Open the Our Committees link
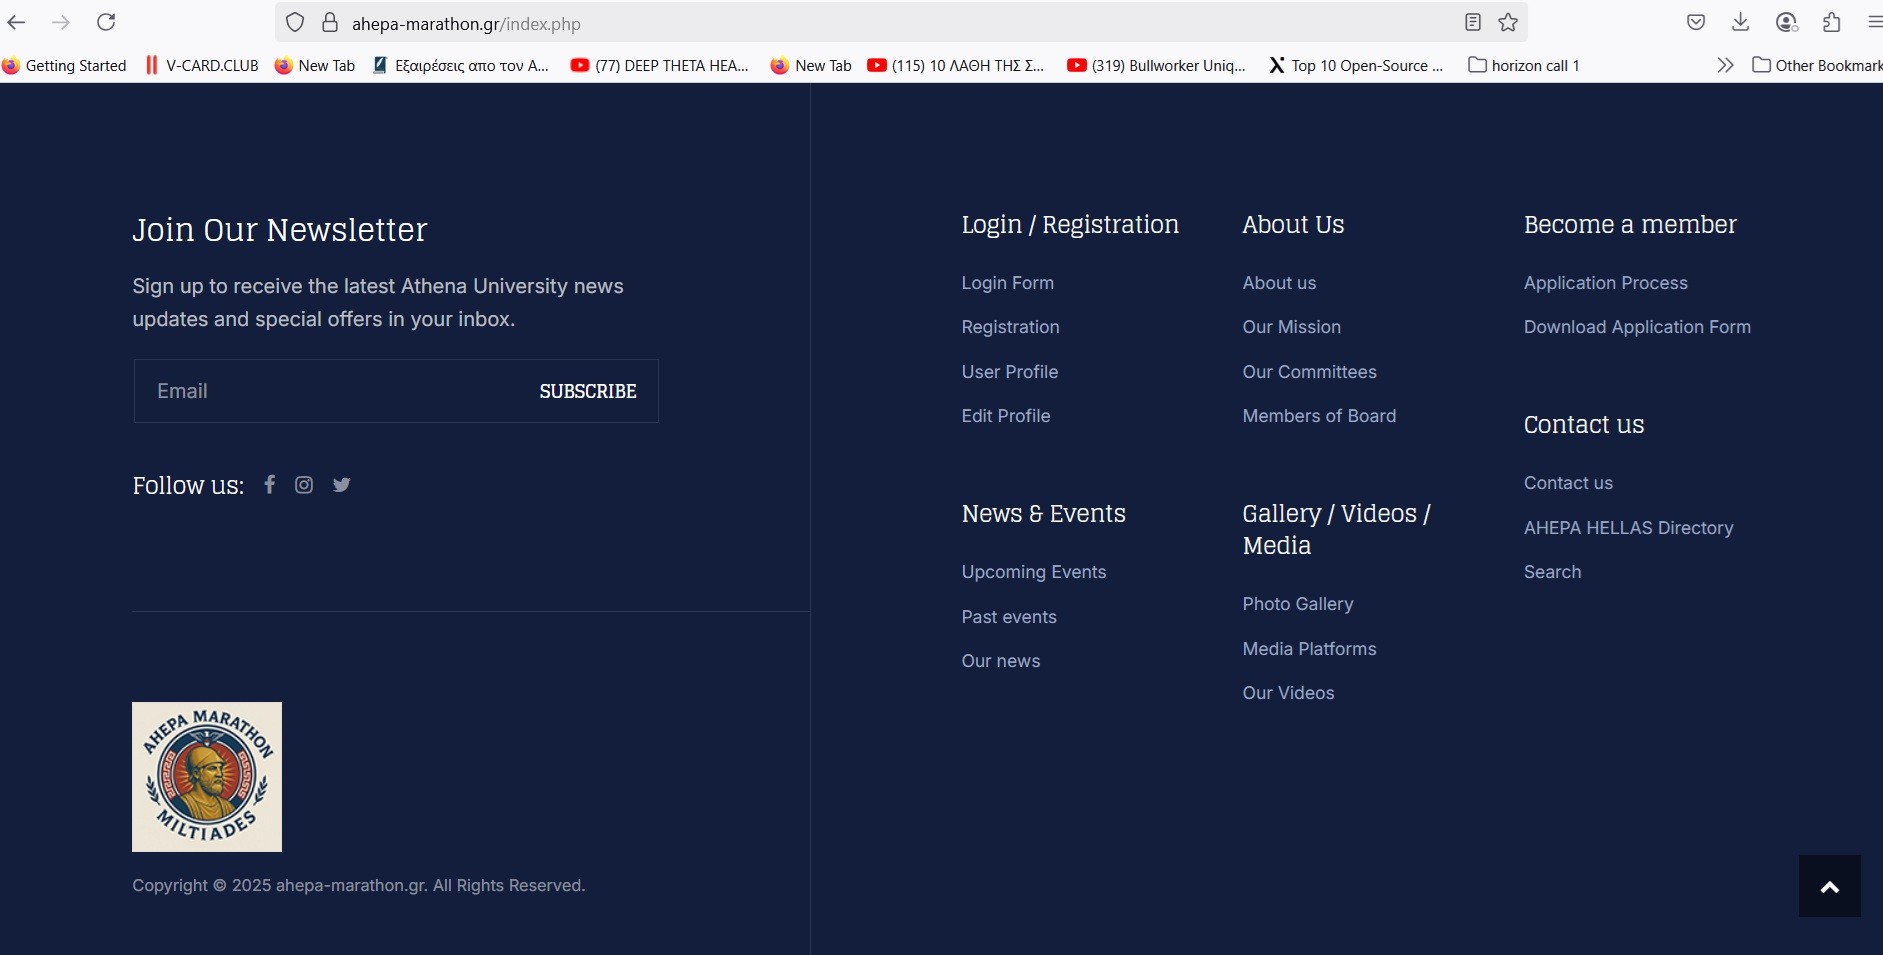 pos(1309,372)
